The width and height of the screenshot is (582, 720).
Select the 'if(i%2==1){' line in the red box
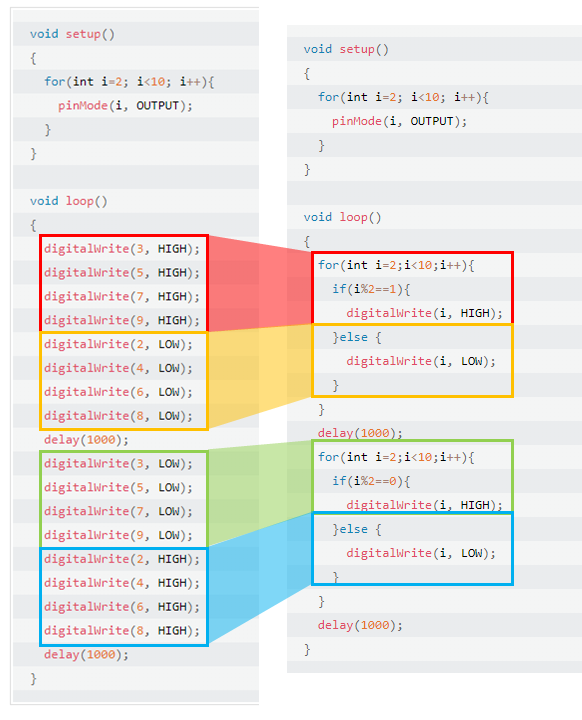(371, 289)
